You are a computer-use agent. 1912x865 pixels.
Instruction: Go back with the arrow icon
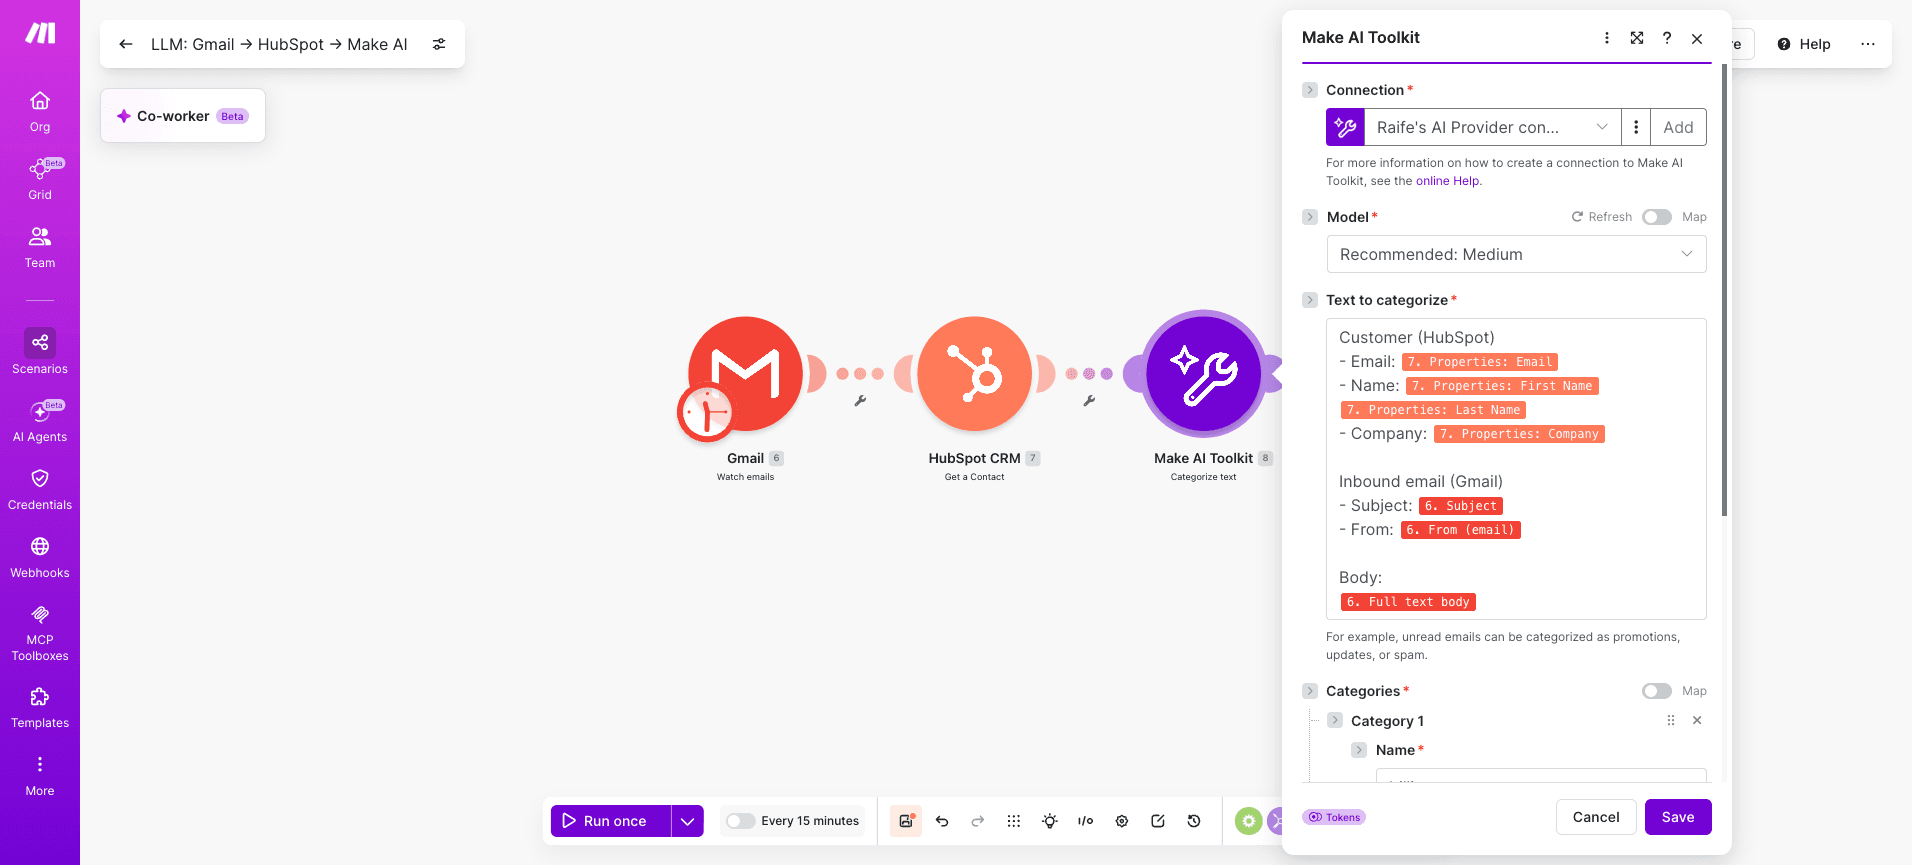126,44
